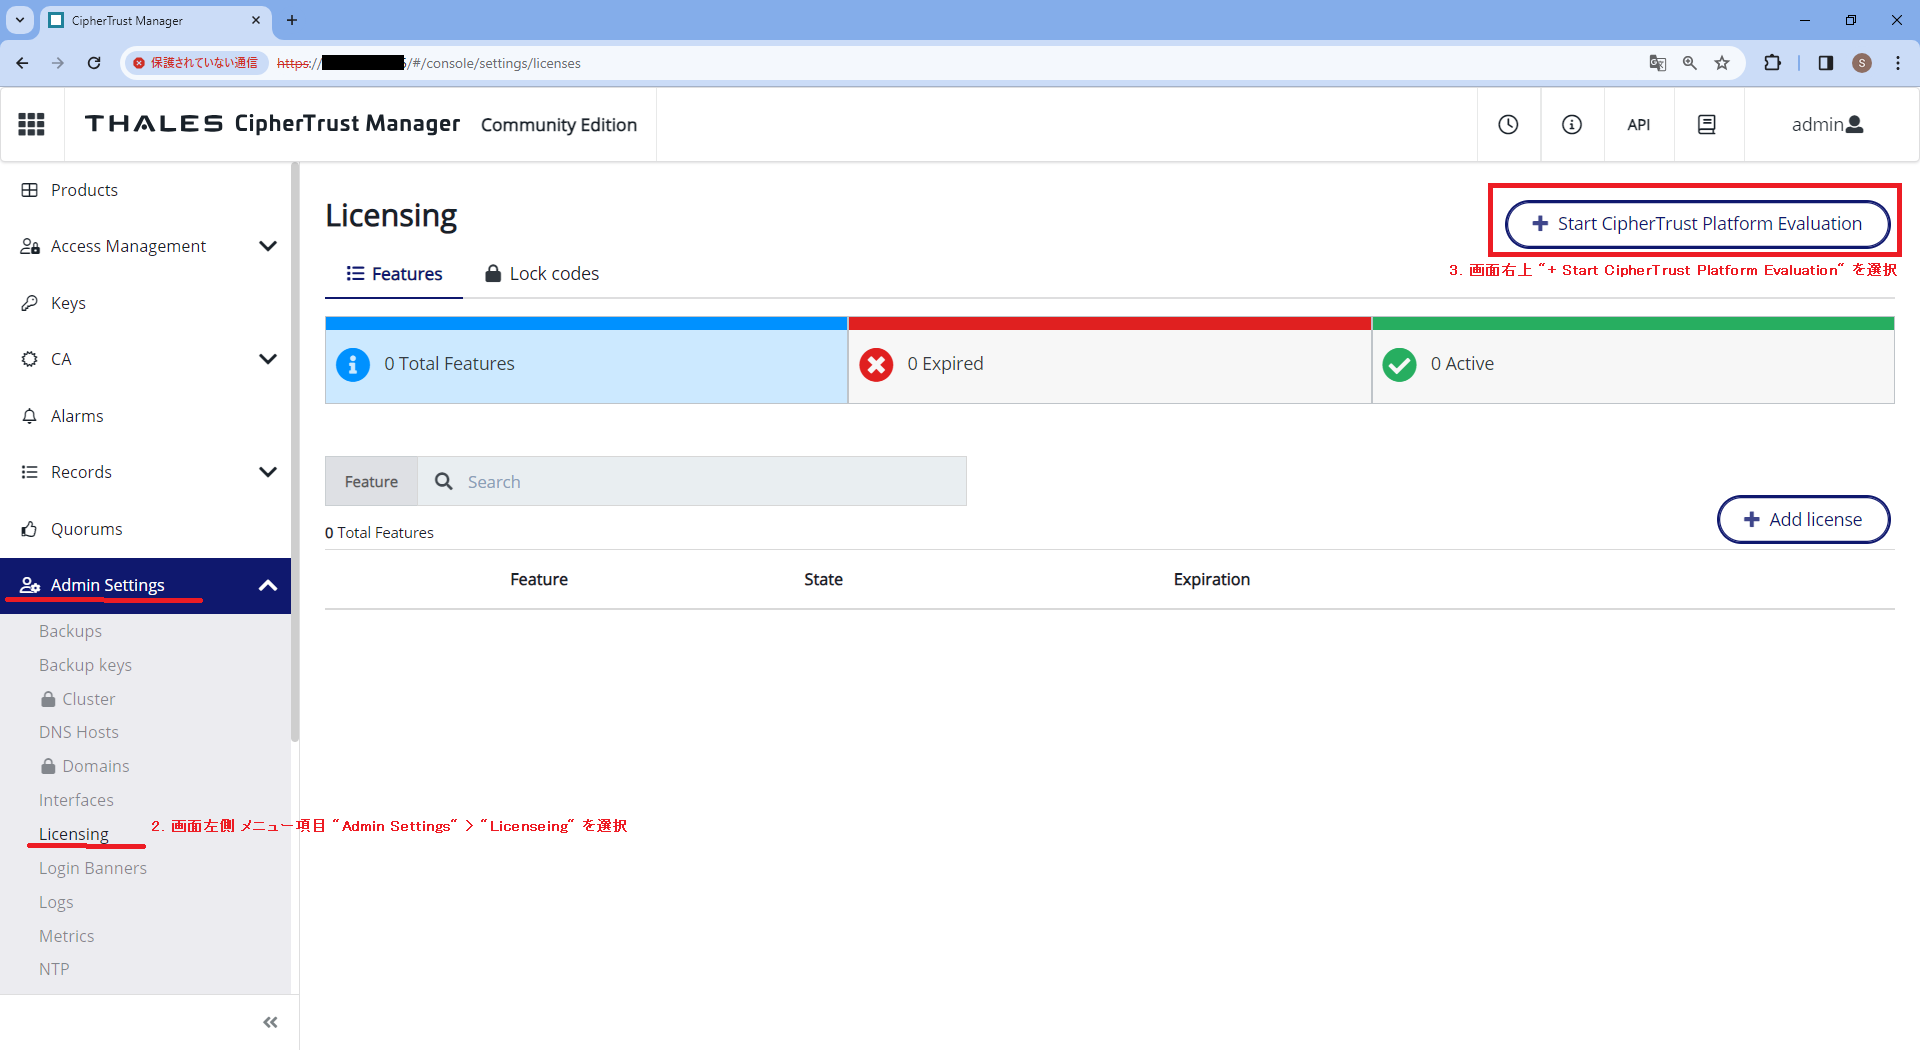Image resolution: width=1920 pixels, height=1050 pixels.
Task: Open the Thales apps grid menu
Action: point(31,123)
